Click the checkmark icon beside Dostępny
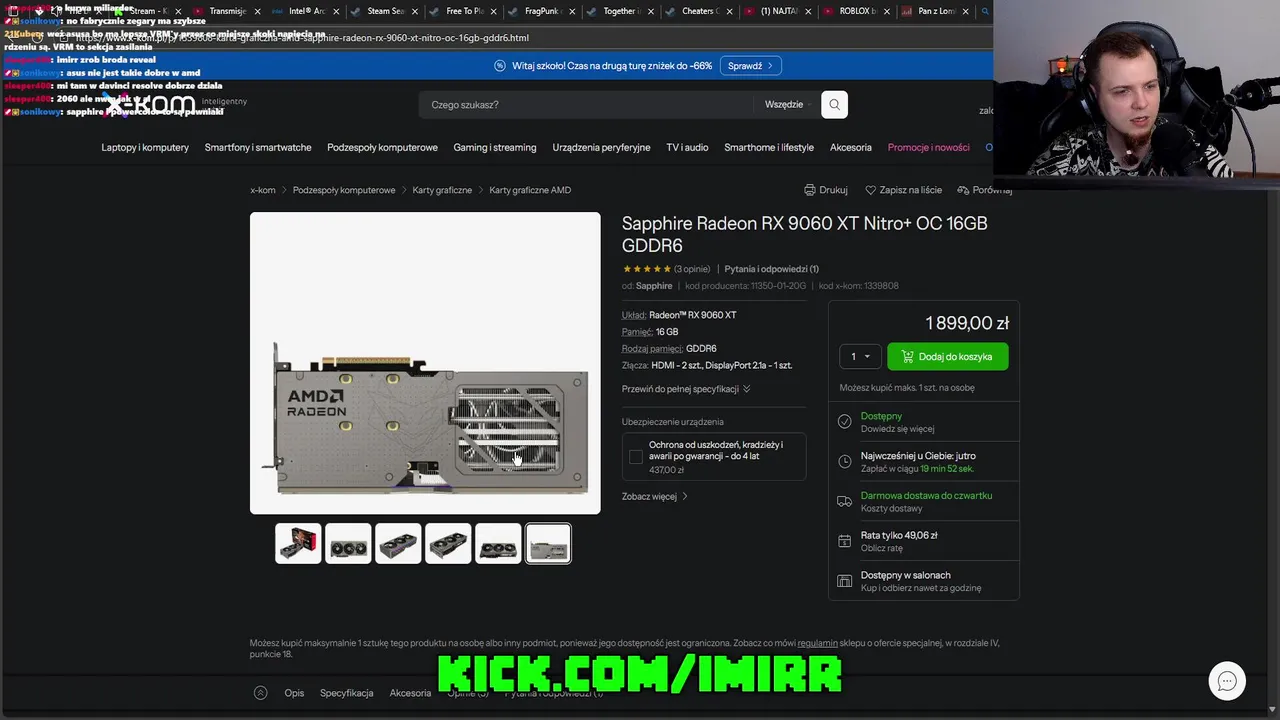 [x=844, y=422]
